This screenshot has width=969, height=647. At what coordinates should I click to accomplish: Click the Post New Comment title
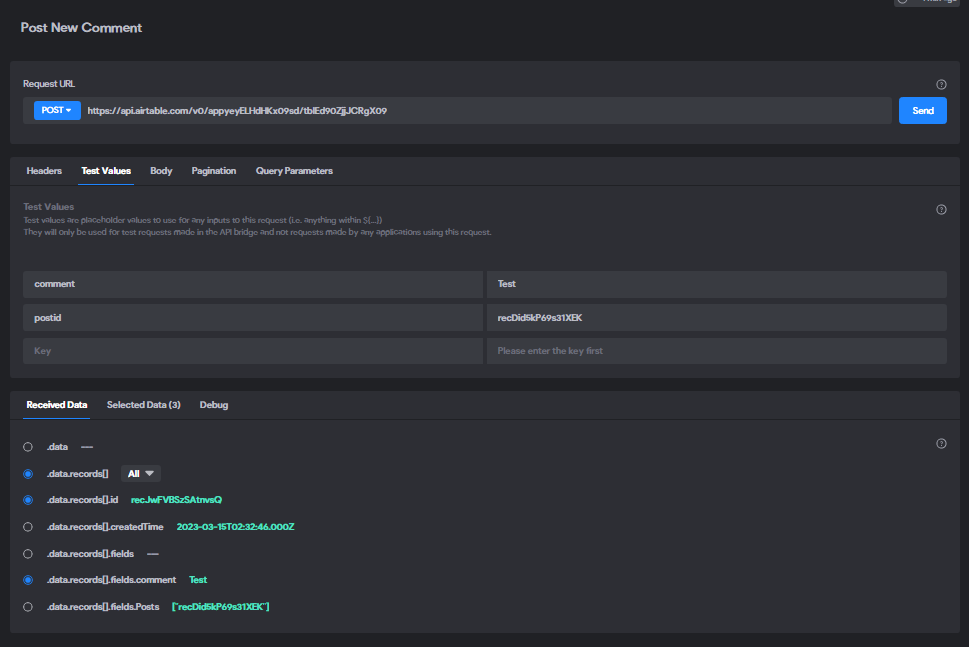pos(82,28)
